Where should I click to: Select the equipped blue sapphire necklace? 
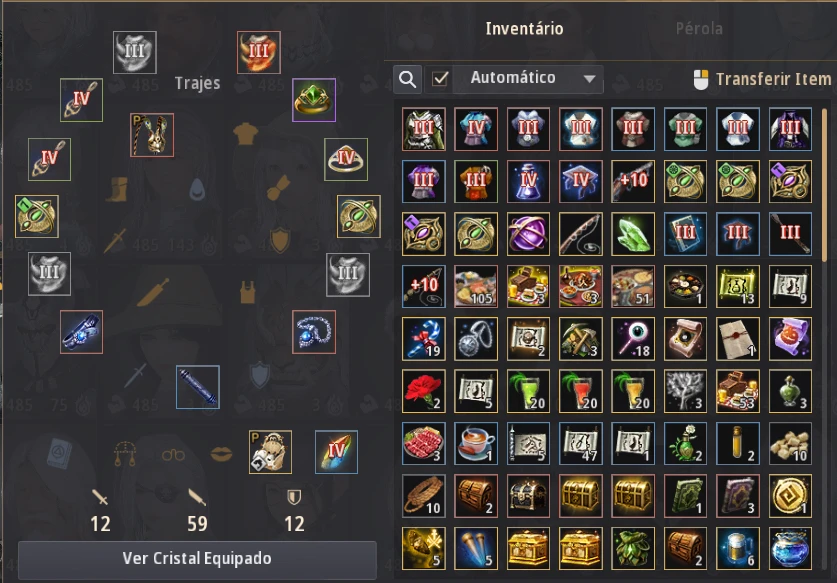click(x=314, y=332)
